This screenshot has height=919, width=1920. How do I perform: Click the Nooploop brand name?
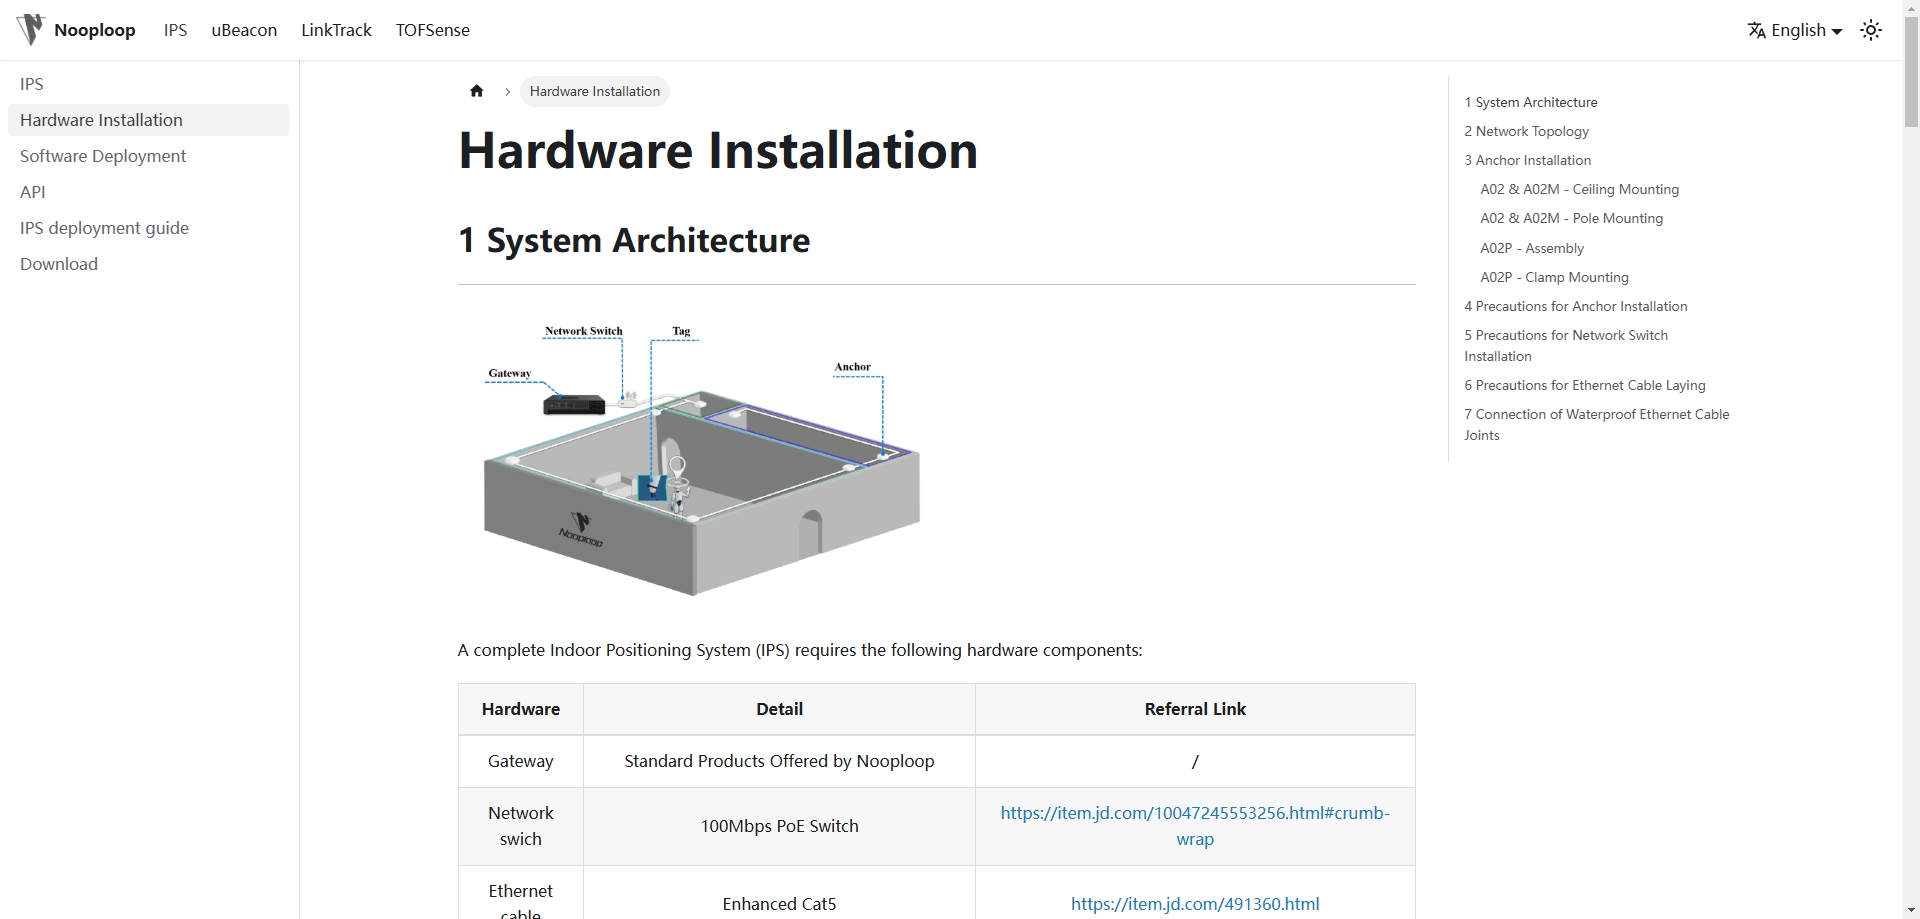(95, 30)
